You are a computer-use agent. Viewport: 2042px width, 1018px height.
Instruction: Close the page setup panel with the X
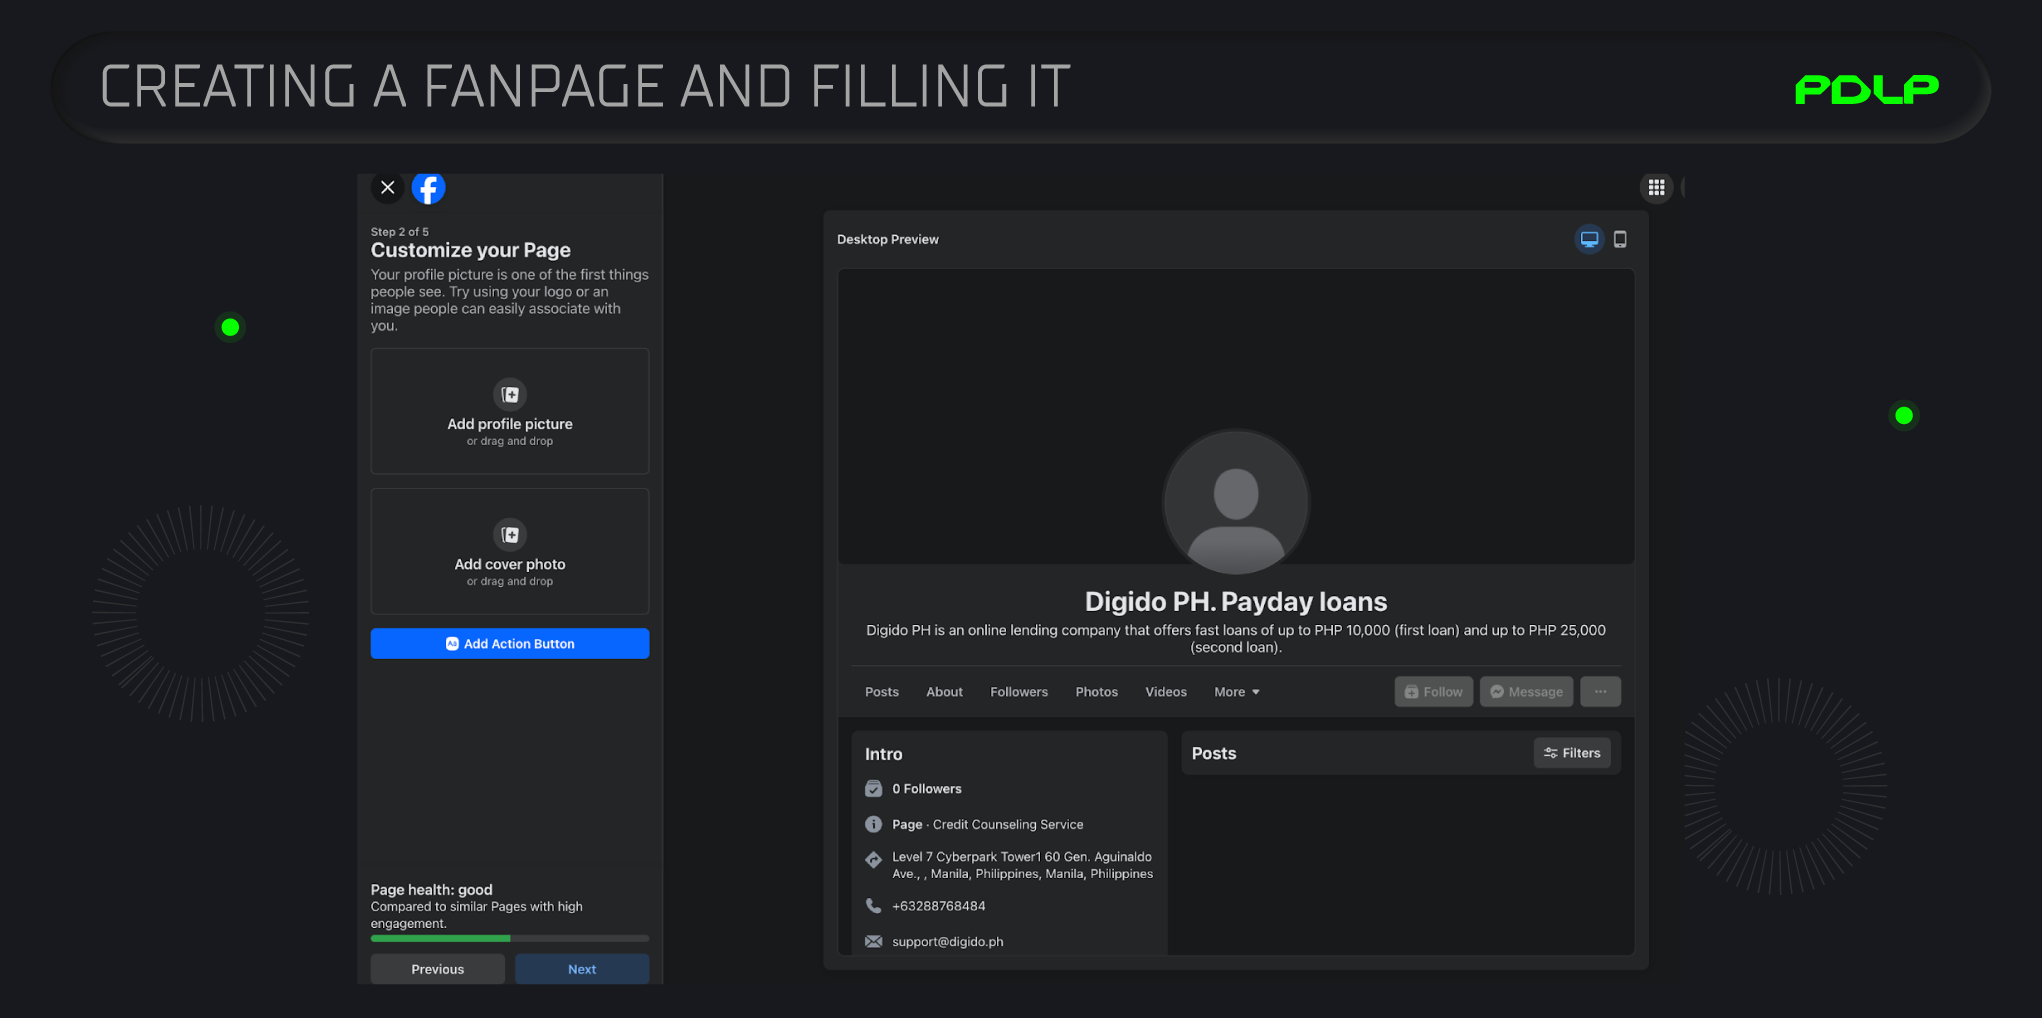click(x=388, y=187)
